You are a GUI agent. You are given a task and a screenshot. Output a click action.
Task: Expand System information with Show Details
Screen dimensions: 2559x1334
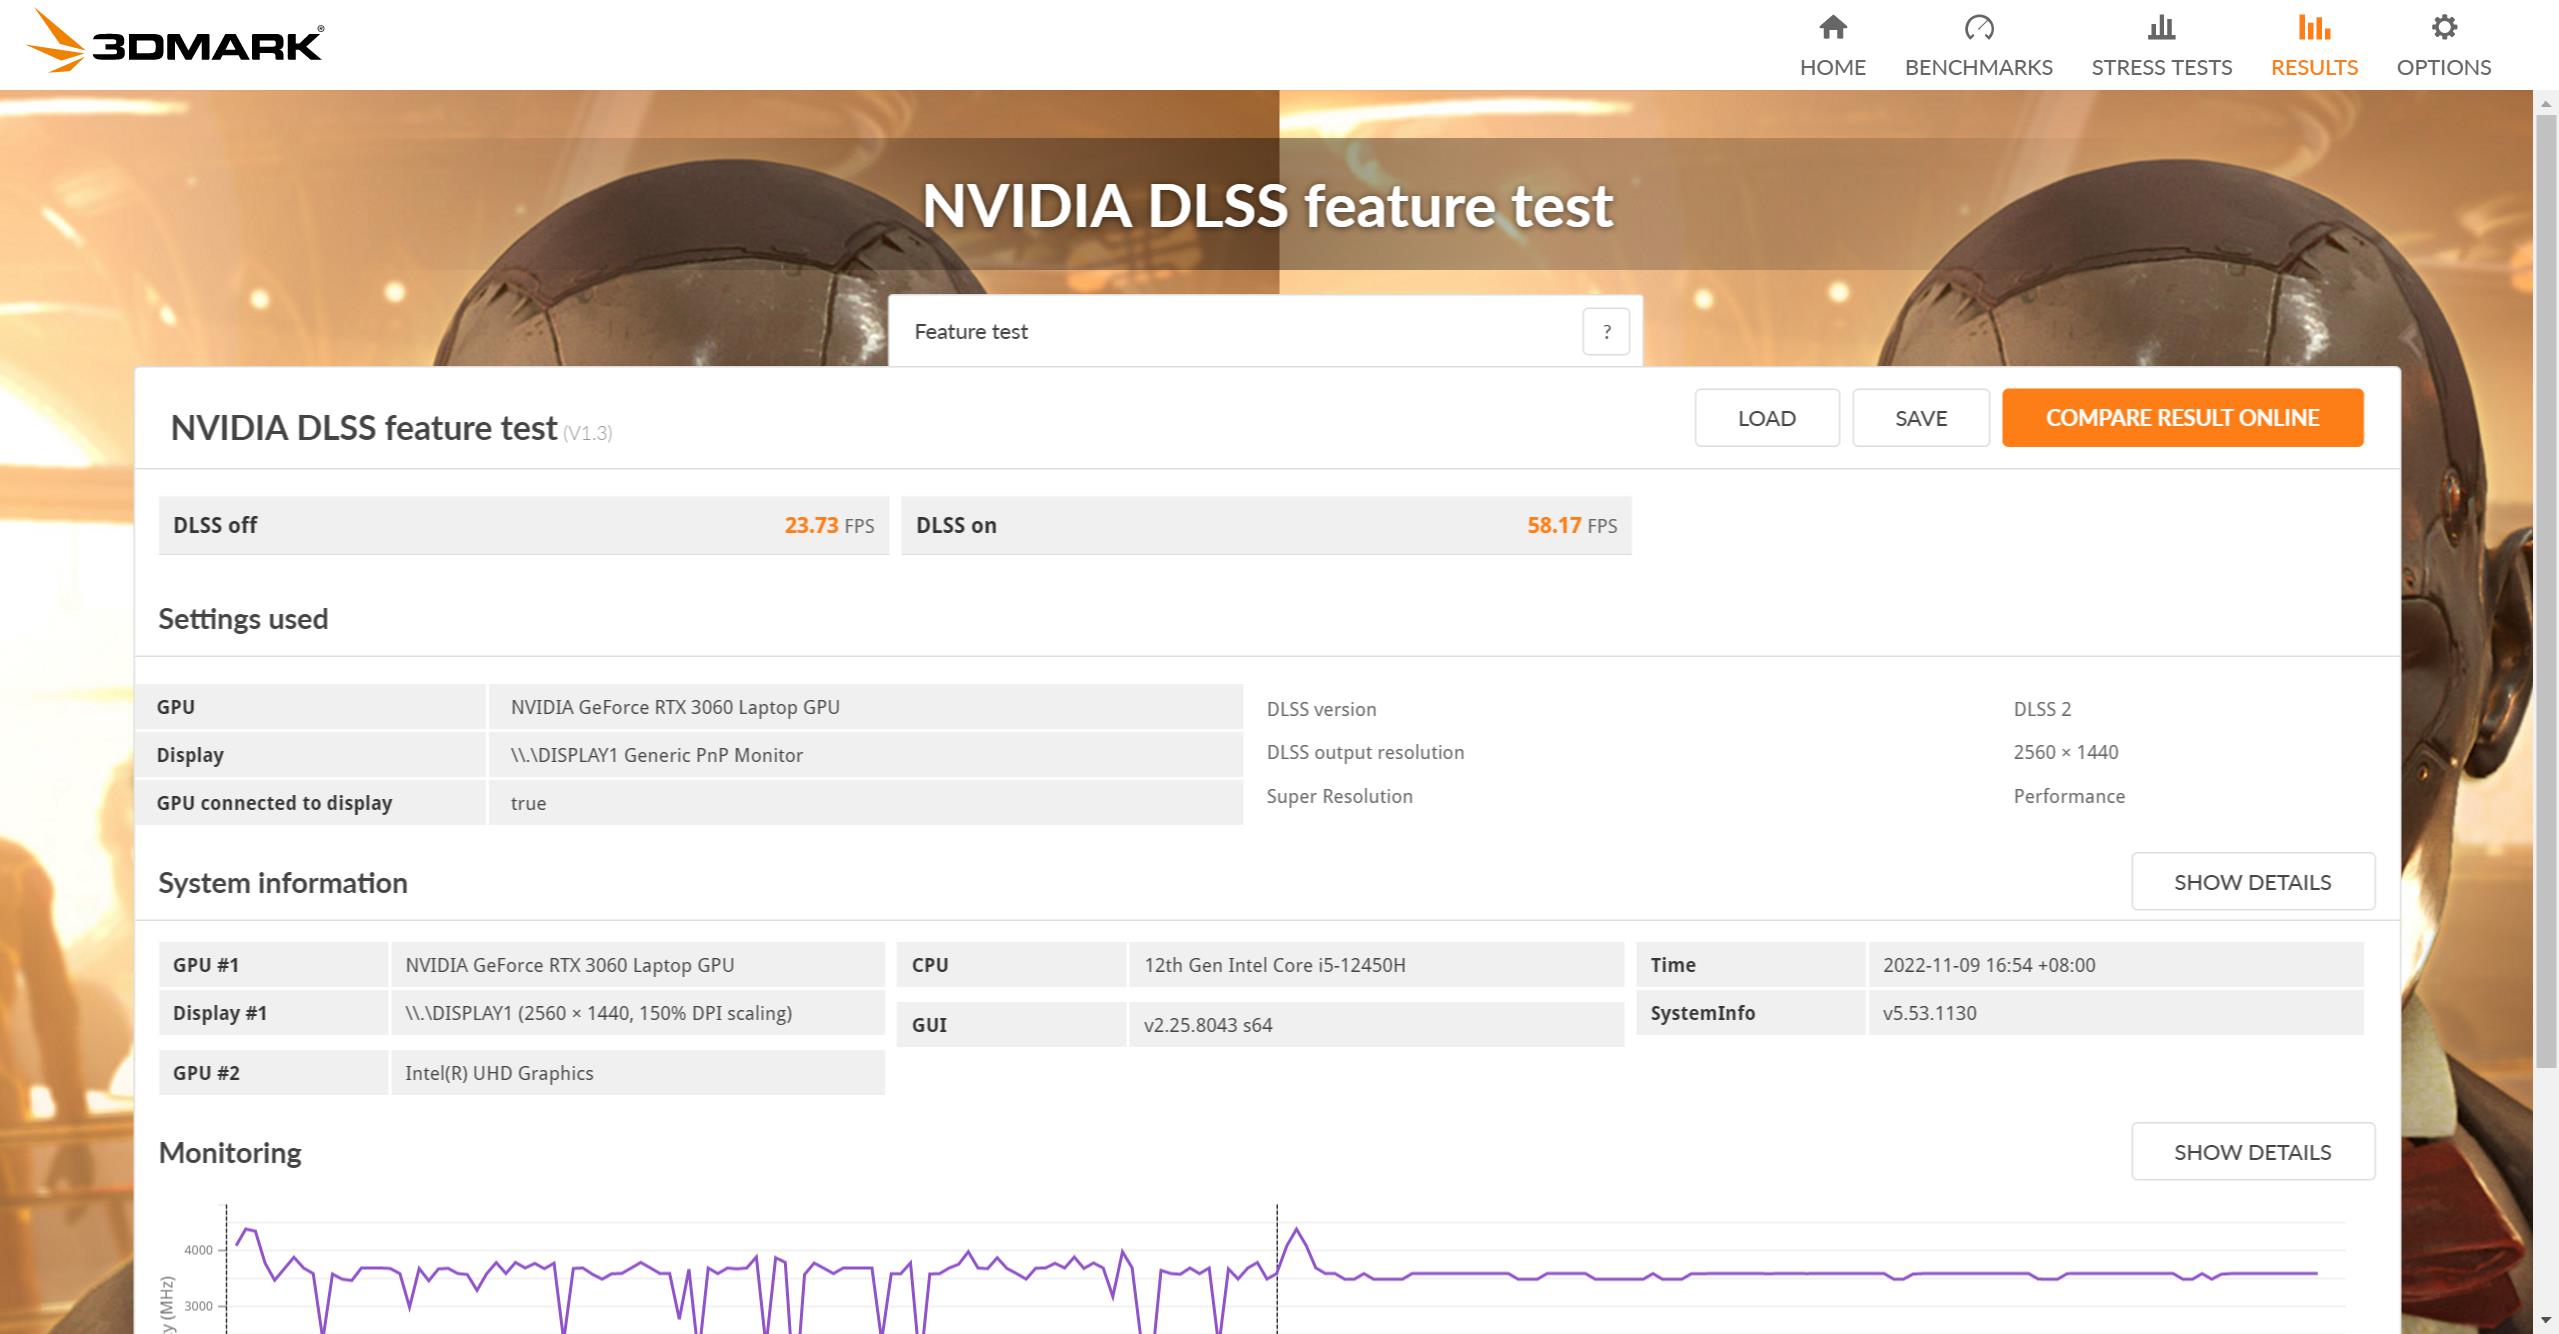tap(2252, 882)
